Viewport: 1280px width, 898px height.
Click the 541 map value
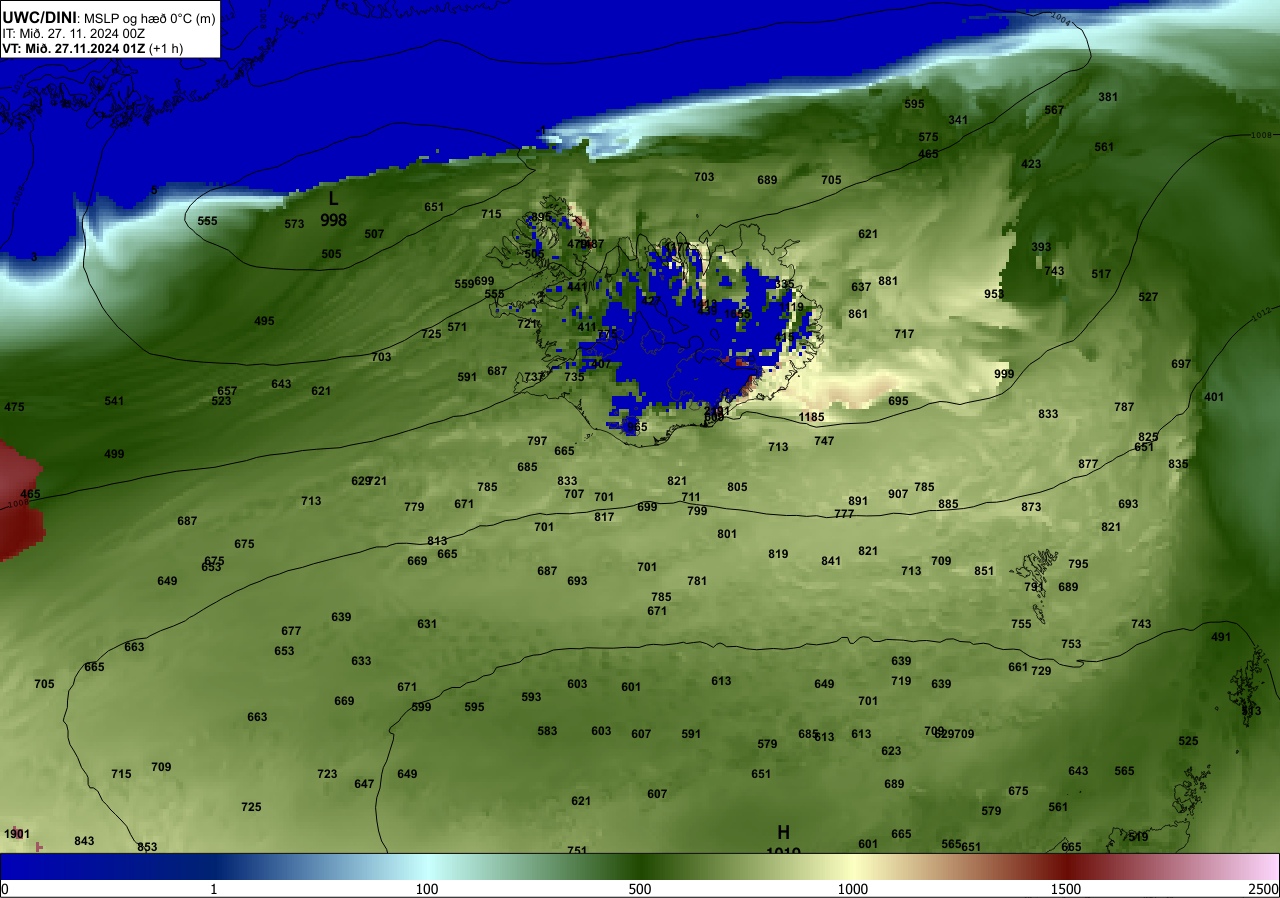pos(114,401)
